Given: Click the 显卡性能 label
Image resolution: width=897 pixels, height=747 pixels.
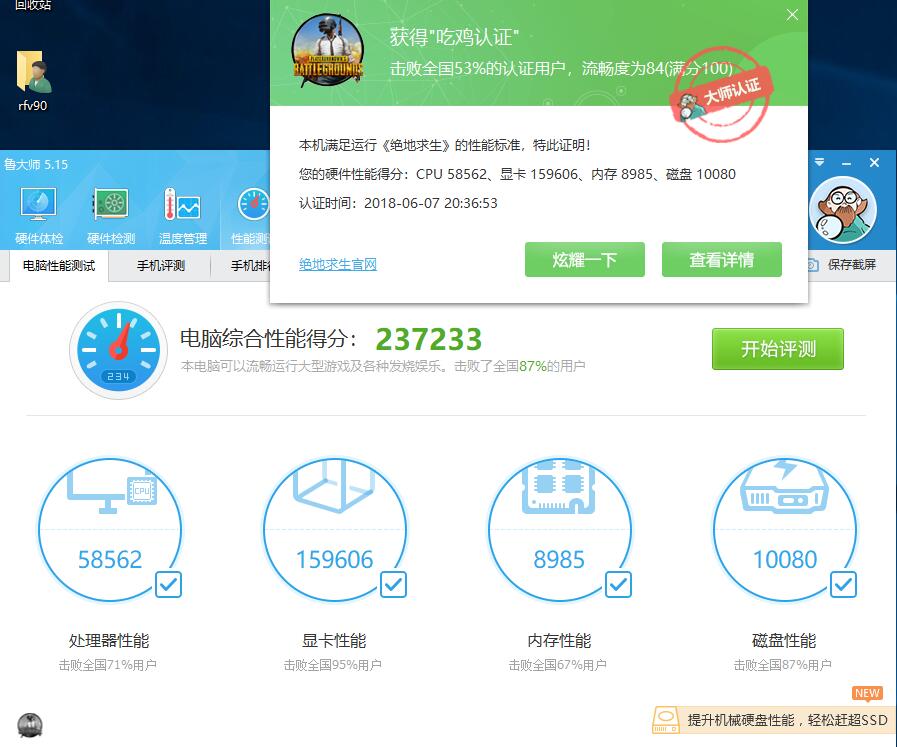Looking at the screenshot, I should [334, 641].
